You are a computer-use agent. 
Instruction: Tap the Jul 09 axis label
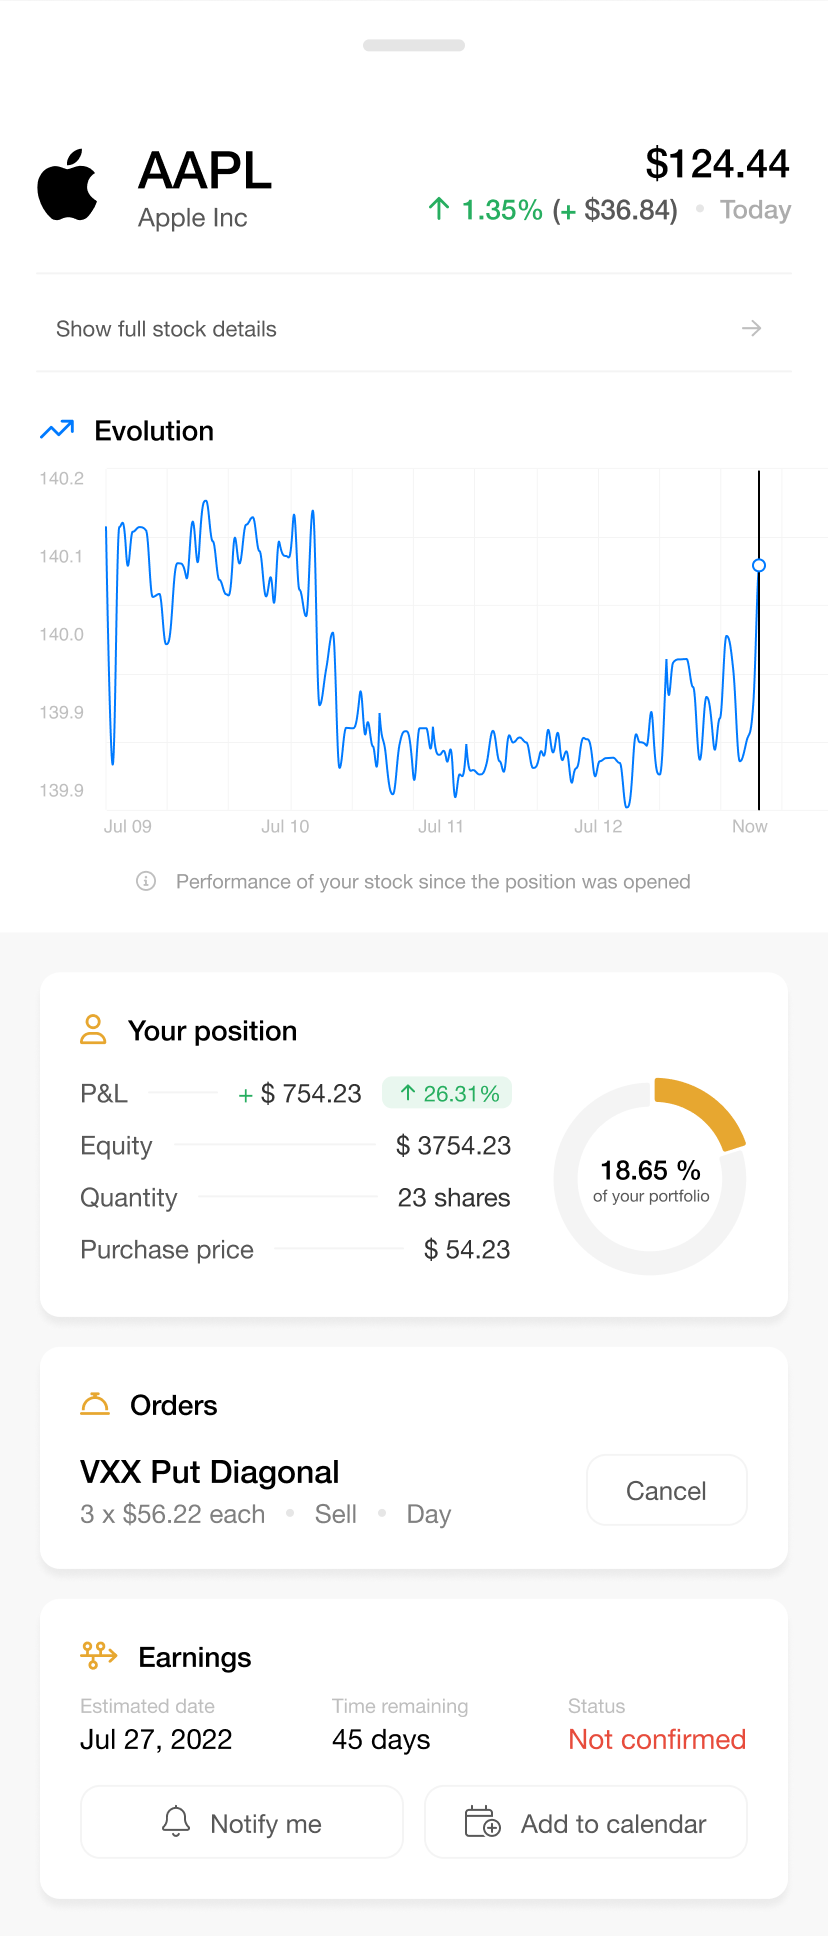(x=128, y=826)
